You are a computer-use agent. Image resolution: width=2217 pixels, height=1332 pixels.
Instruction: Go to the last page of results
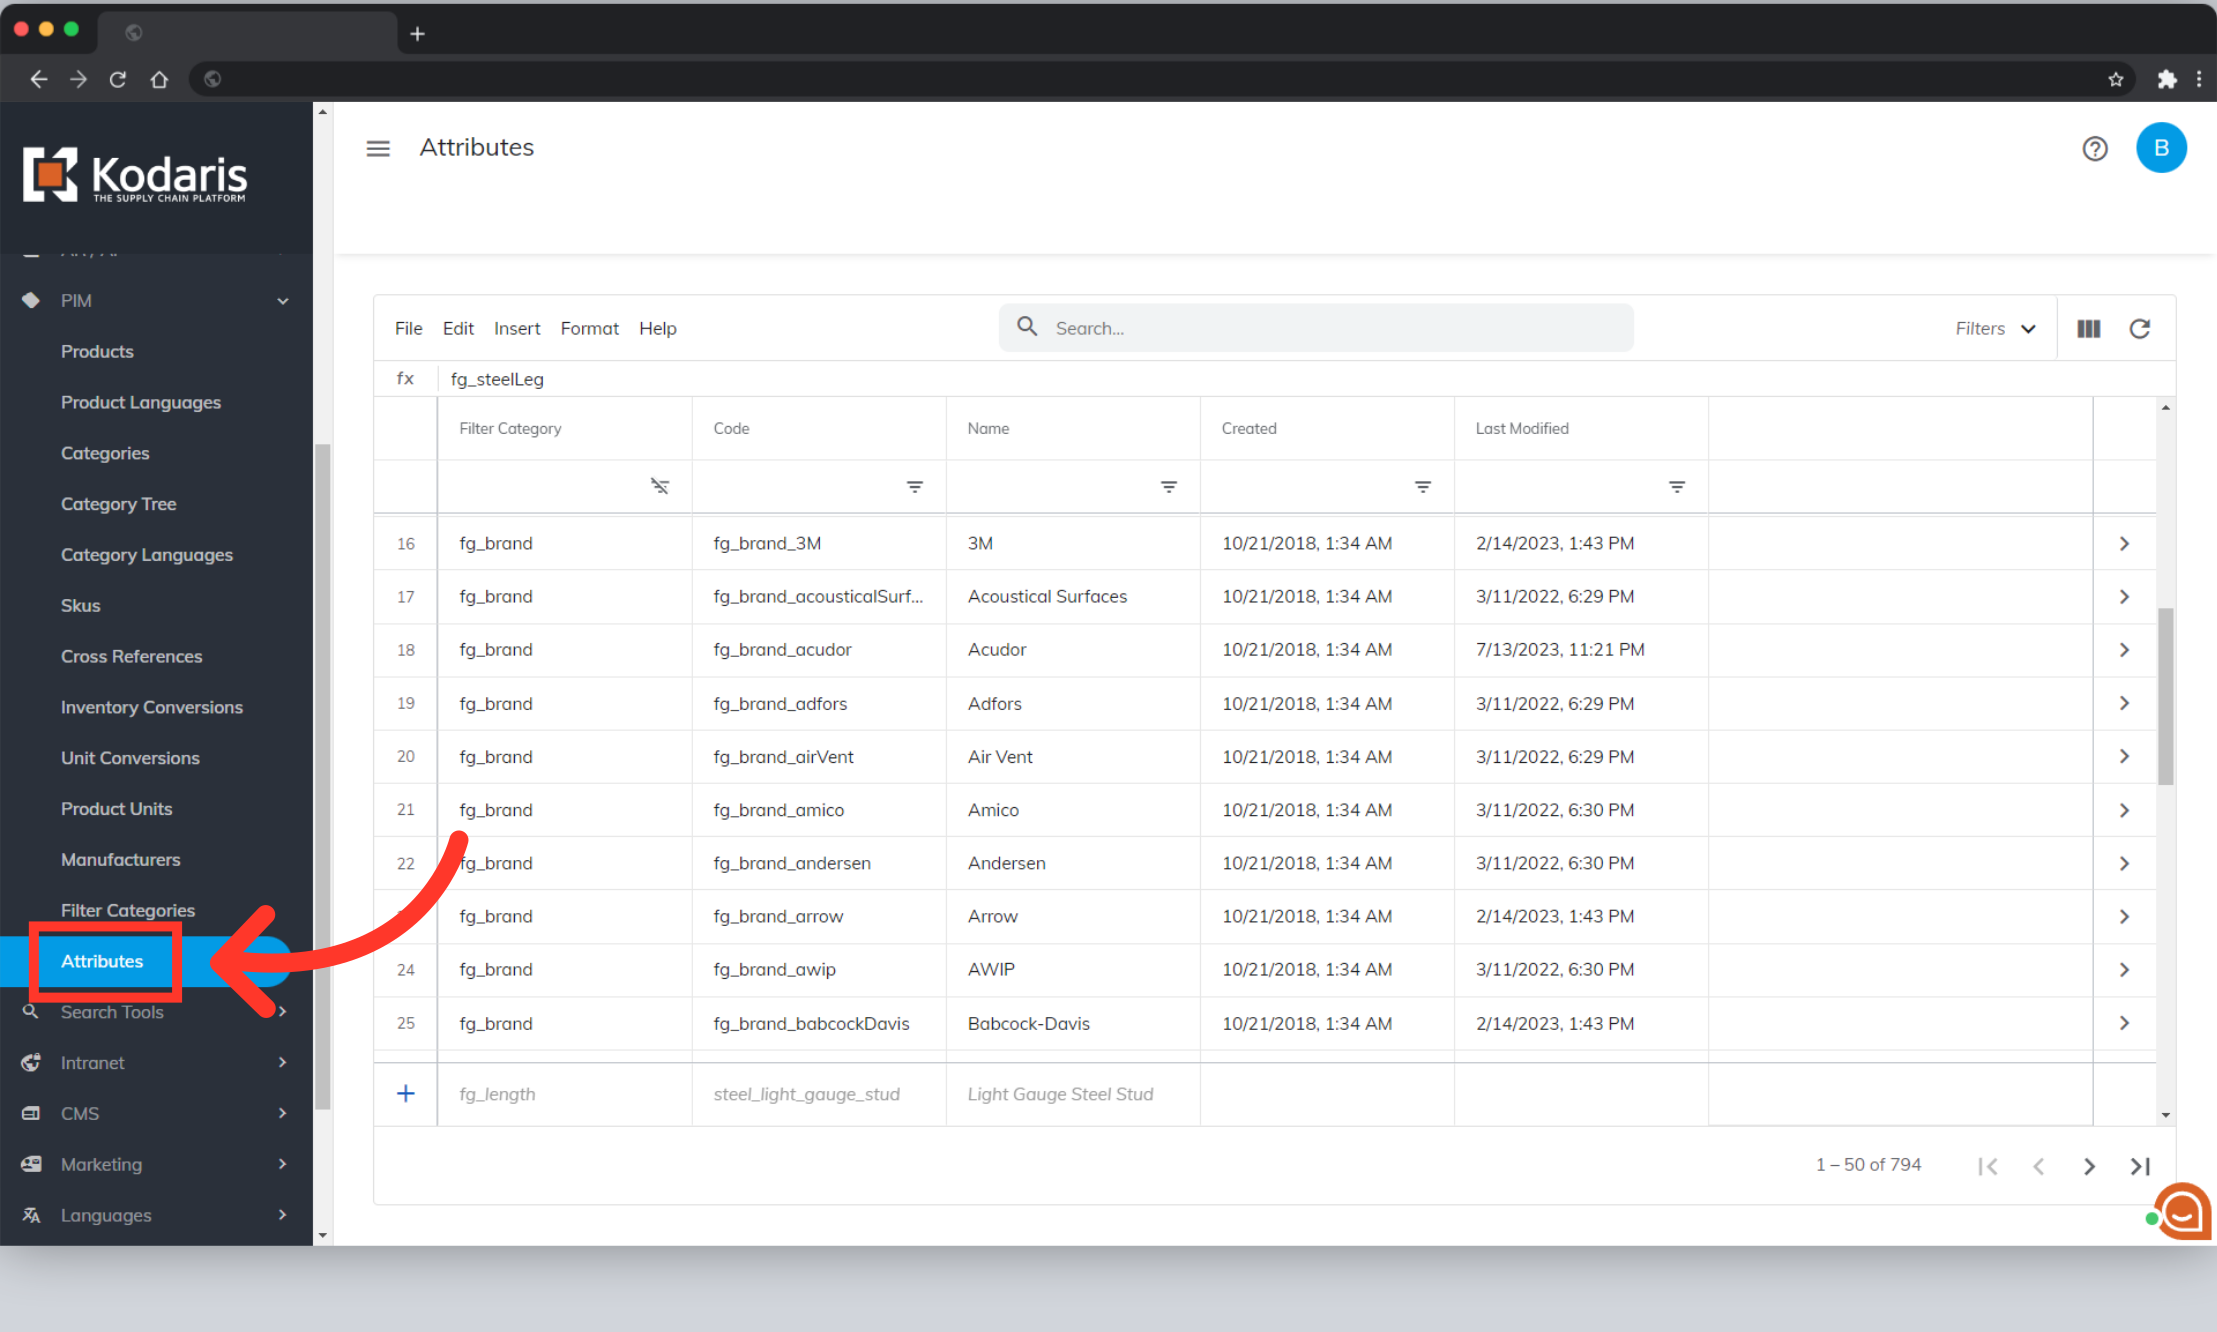[2139, 1166]
